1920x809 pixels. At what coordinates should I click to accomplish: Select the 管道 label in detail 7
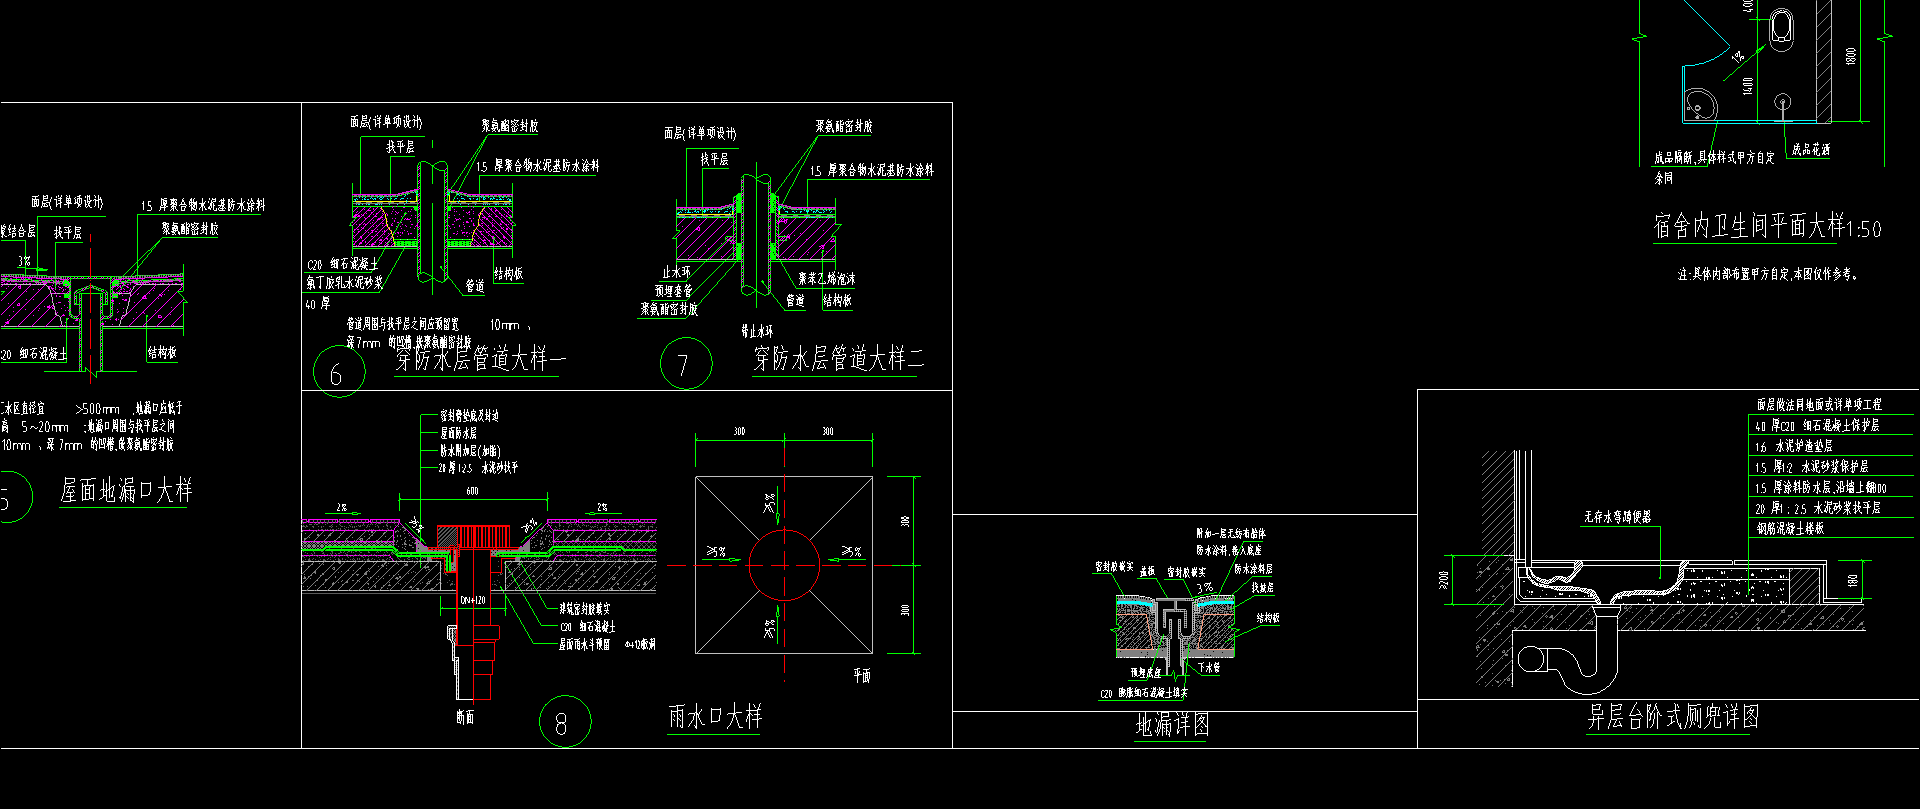[x=795, y=300]
